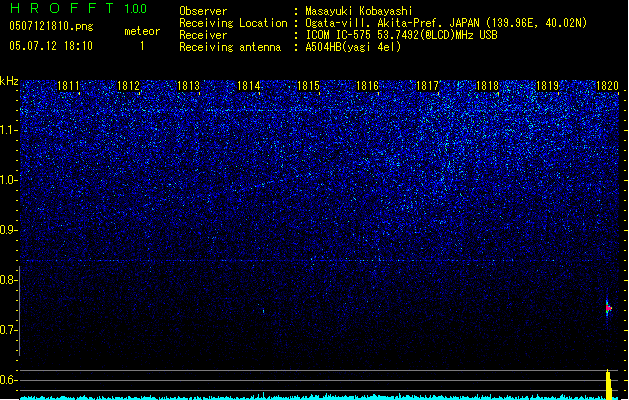This screenshot has height=400, width=629.
Task: Click the 1819 time marker
Action: pyautogui.click(x=548, y=86)
